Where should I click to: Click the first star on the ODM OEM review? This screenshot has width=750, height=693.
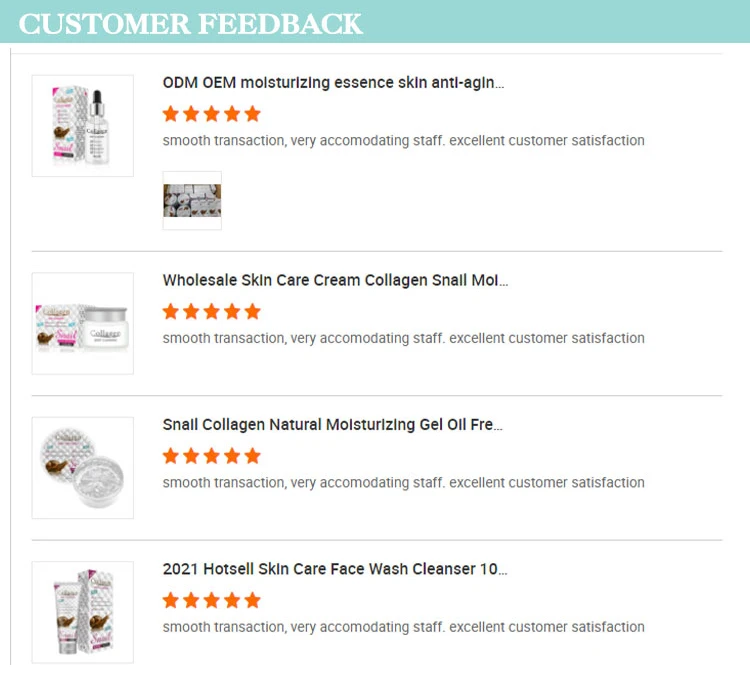pyautogui.click(x=171, y=113)
